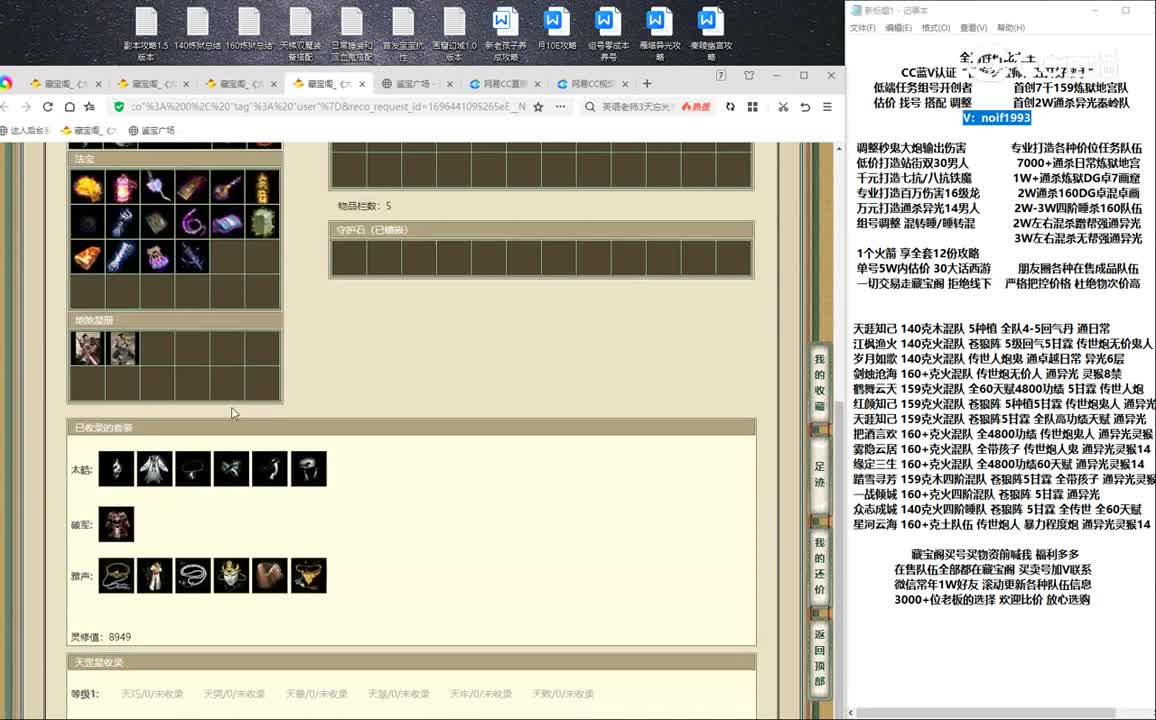1156x720 pixels.
Task: Click the white robe in 太皓 set
Action: [x=155, y=469]
